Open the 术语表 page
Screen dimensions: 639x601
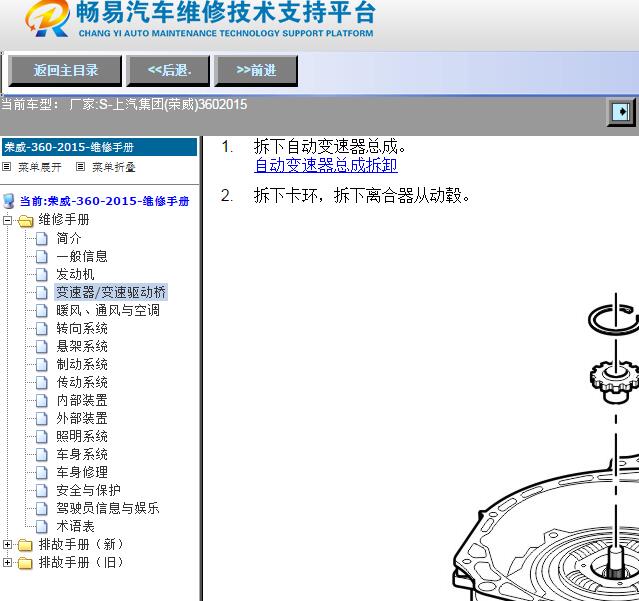click(75, 526)
